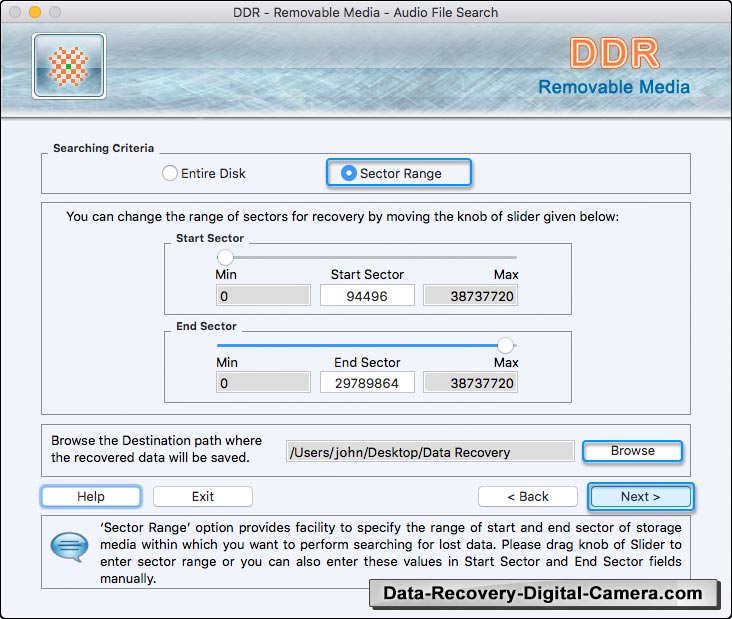
Task: Go back with the < Back button
Action: [x=528, y=496]
